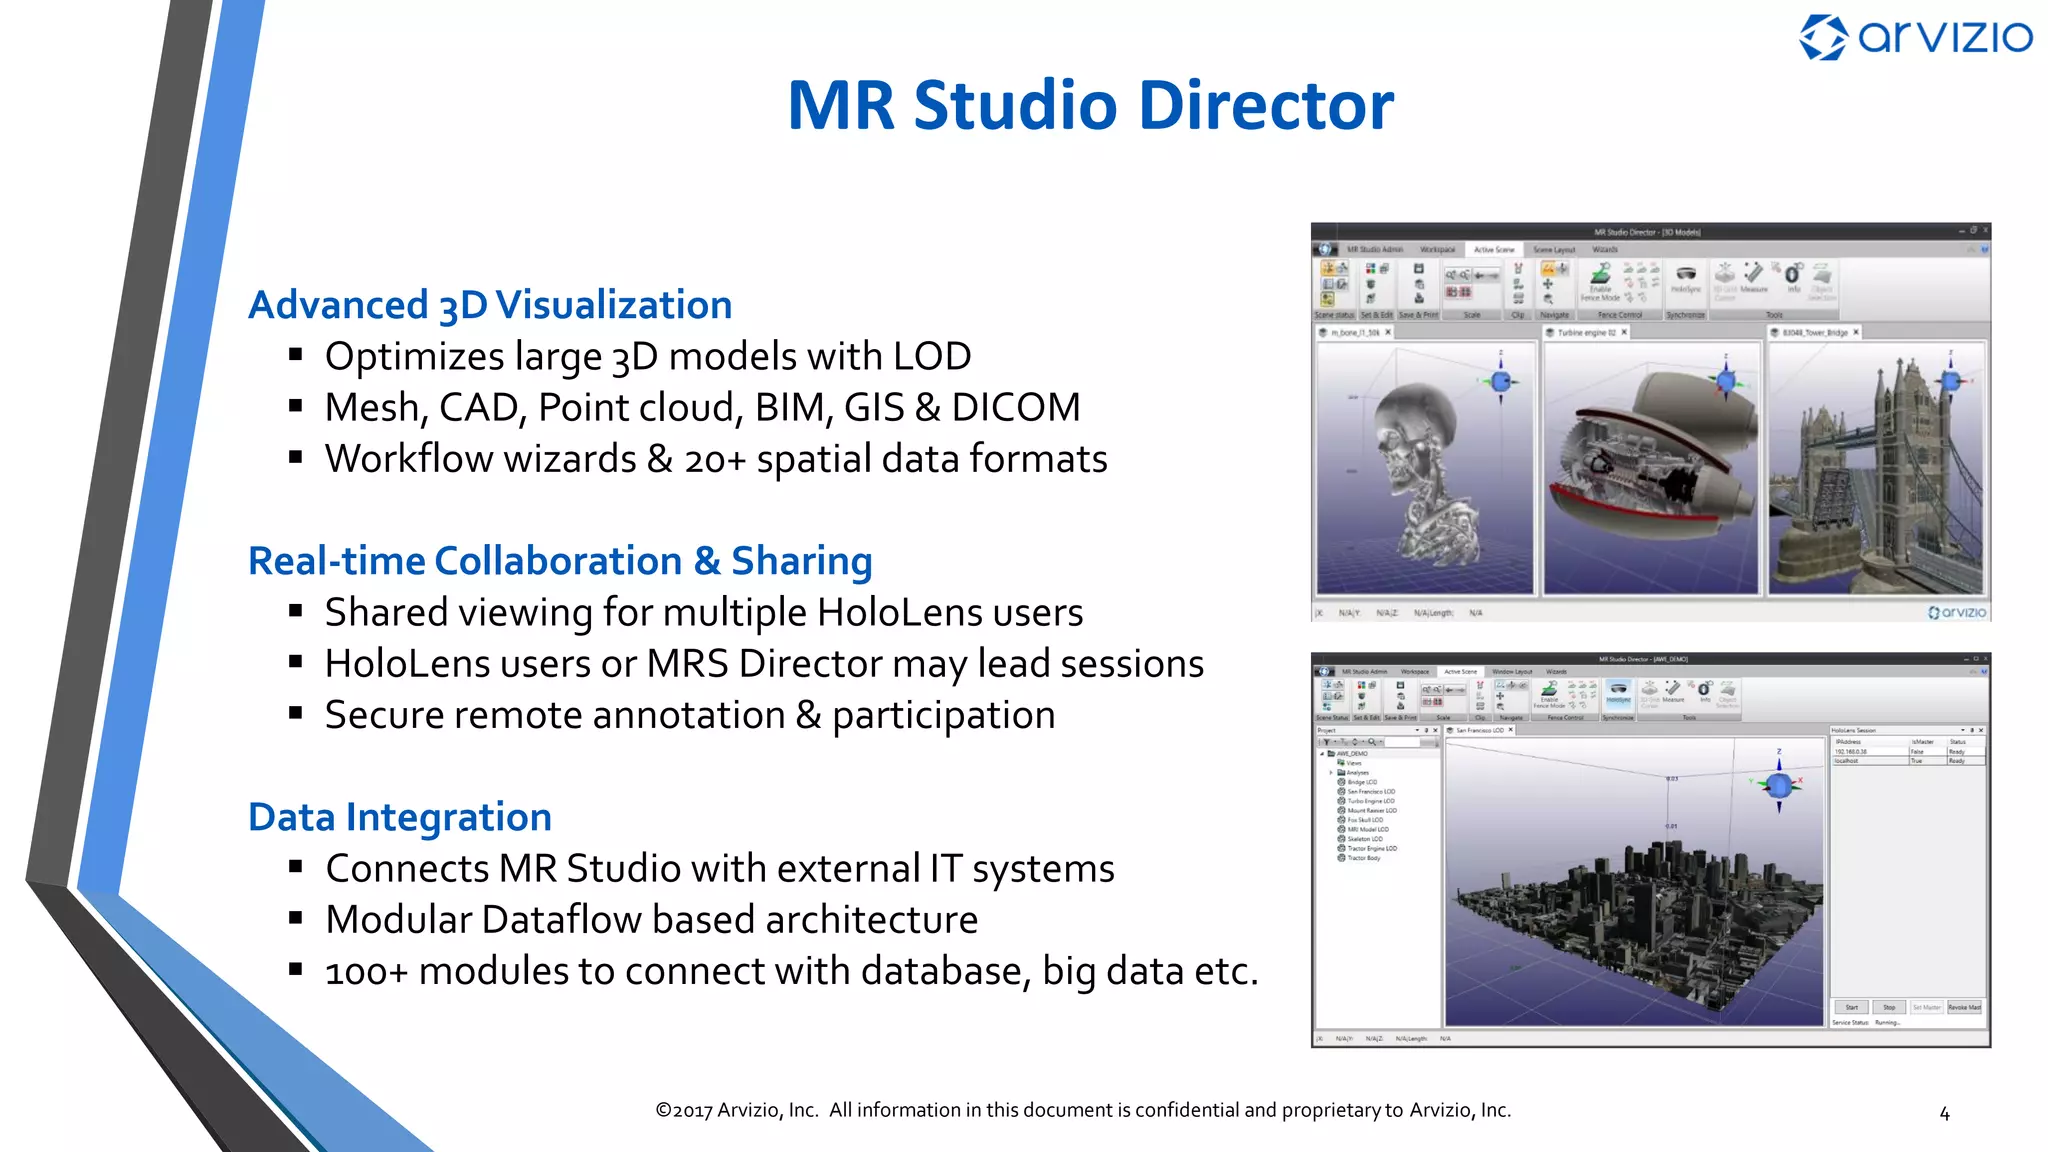Screen dimensions: 2048x1152
Task: Click Enable Fence Mode in the AWE_DEMO window
Action: coord(1549,693)
